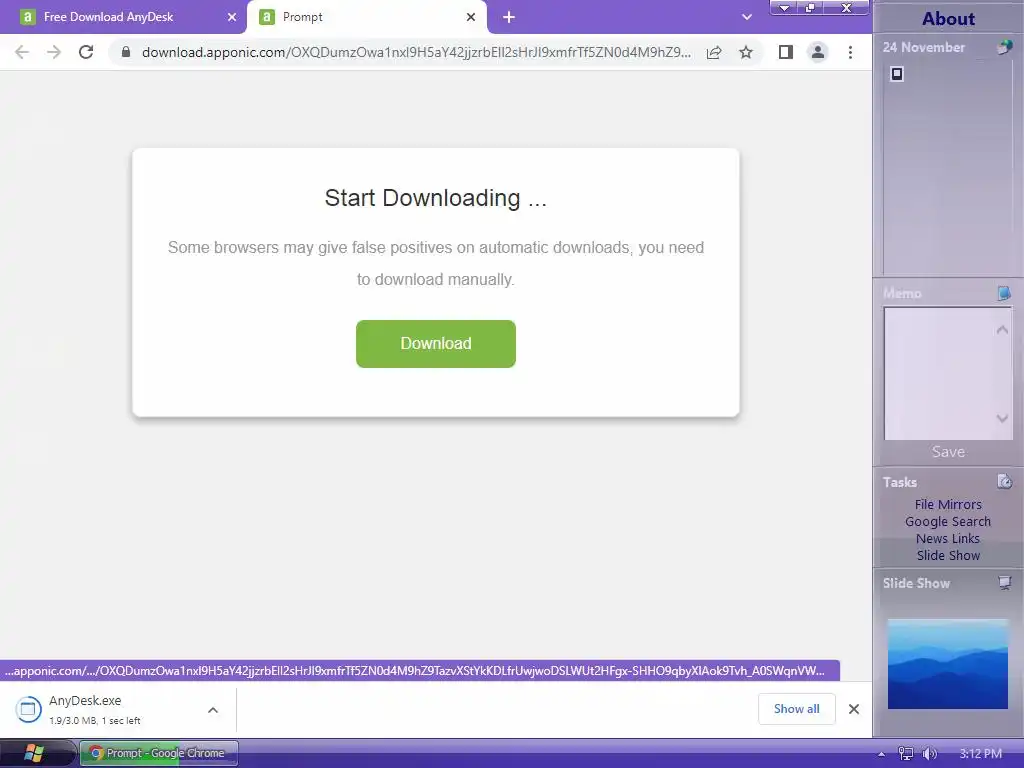The height and width of the screenshot is (768, 1024).
Task: Open the Chrome three-dot menu
Action: click(x=850, y=52)
